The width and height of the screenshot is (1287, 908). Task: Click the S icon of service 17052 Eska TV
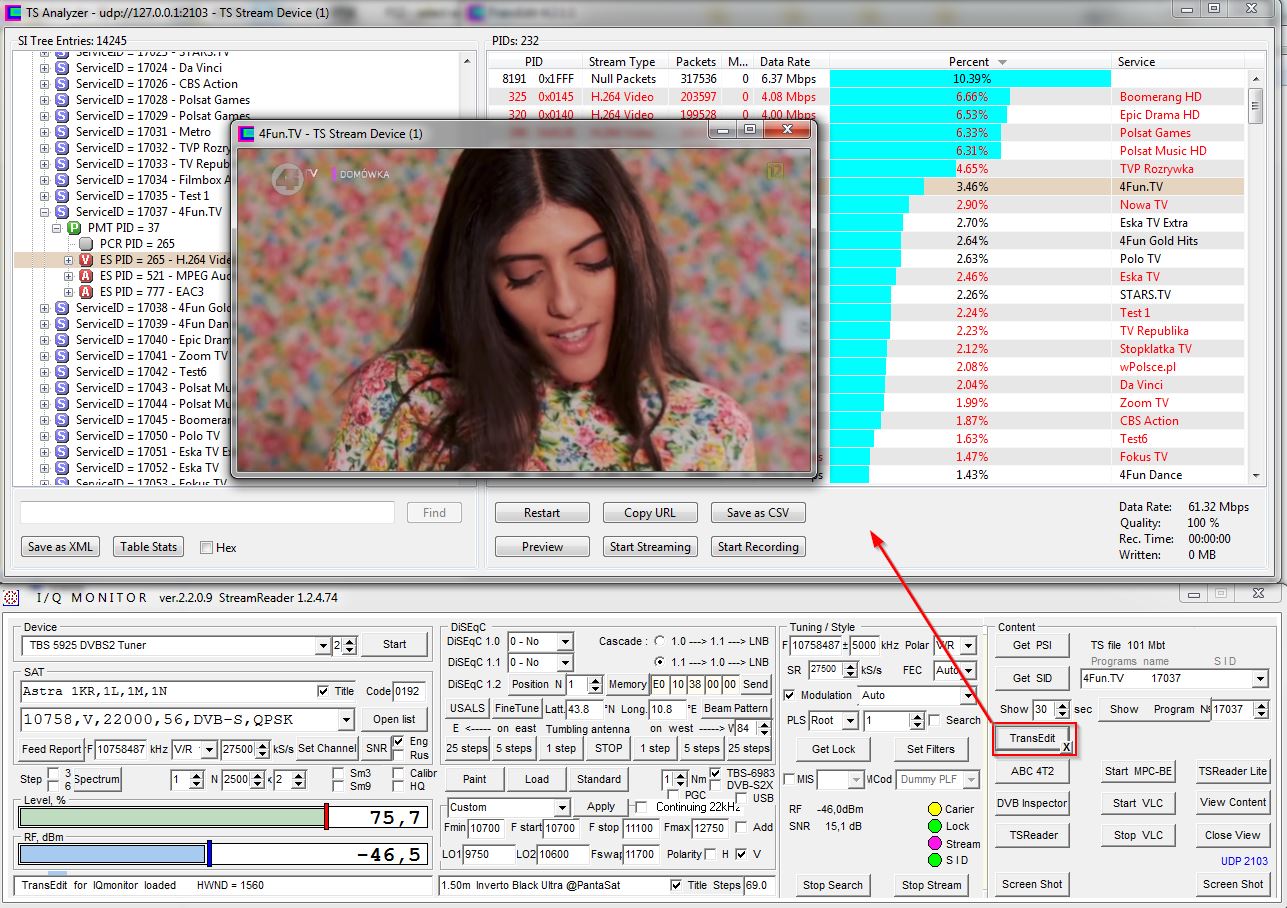coord(62,468)
